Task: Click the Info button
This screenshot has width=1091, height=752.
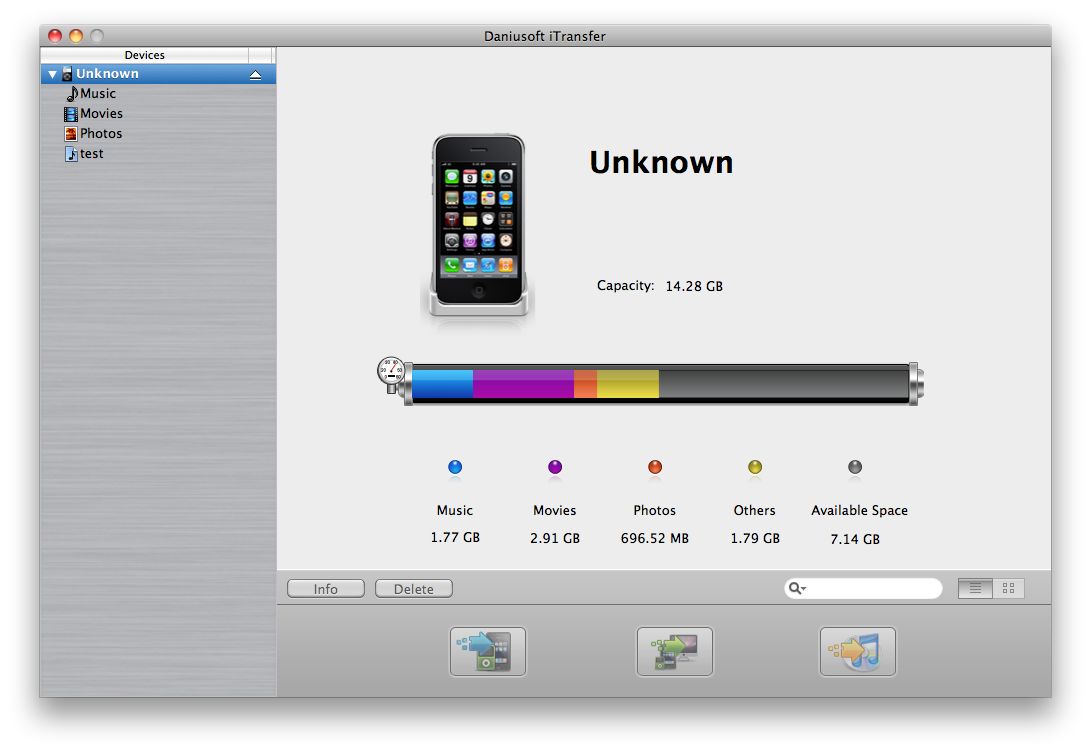Action: 326,589
